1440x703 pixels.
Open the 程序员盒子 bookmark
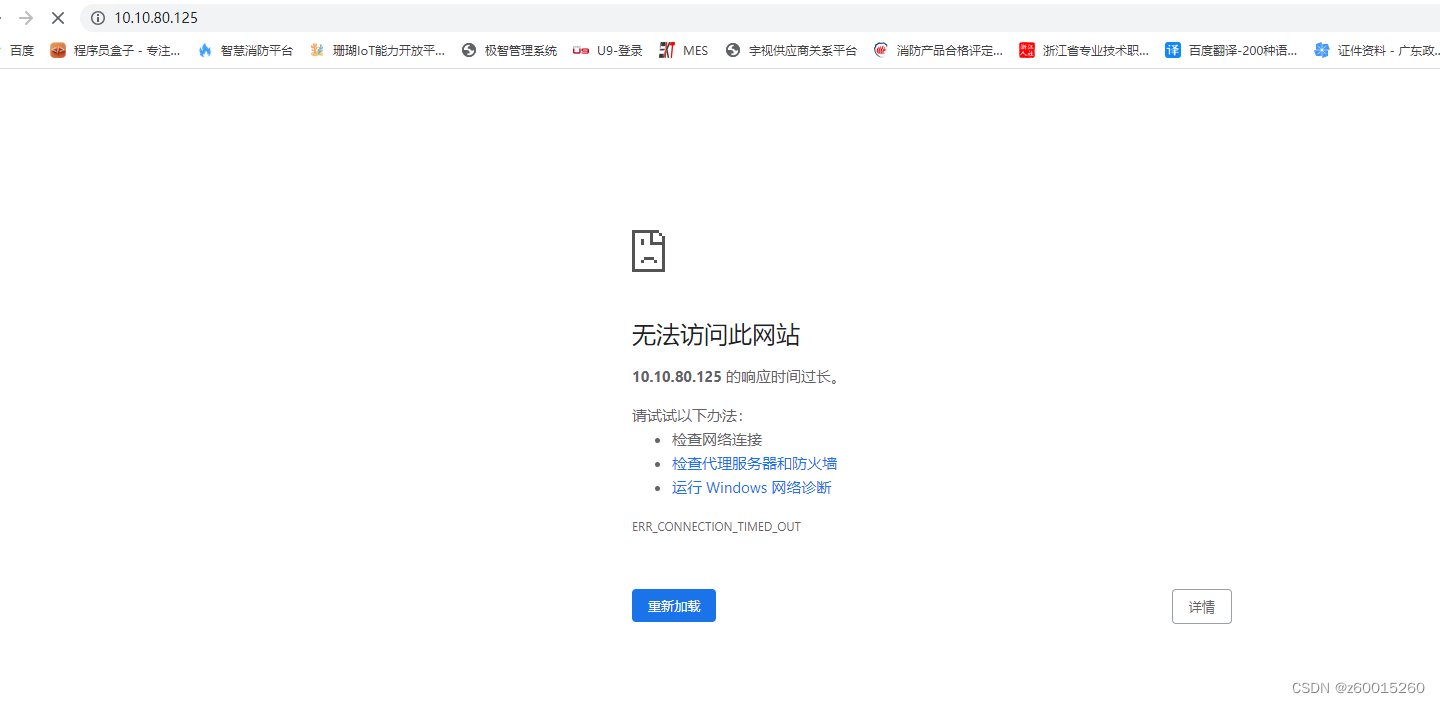point(115,50)
